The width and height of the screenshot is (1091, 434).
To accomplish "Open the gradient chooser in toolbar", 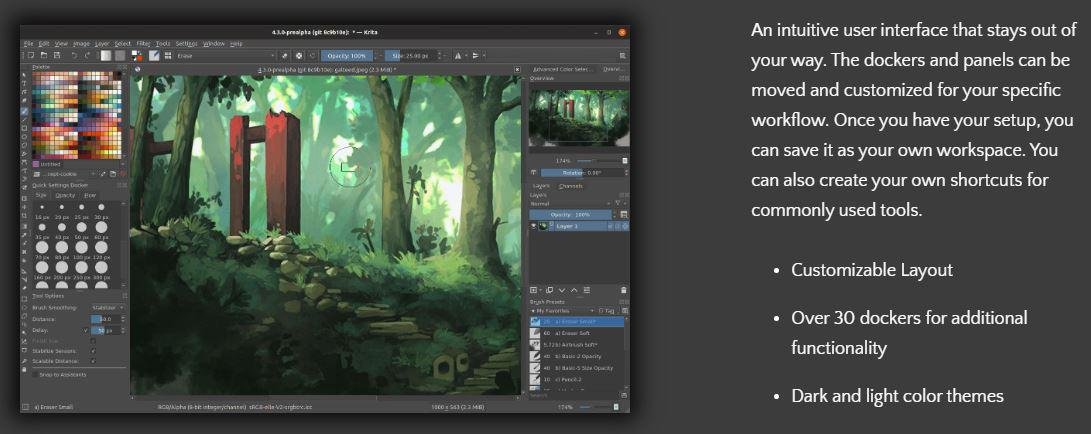I will (106, 55).
